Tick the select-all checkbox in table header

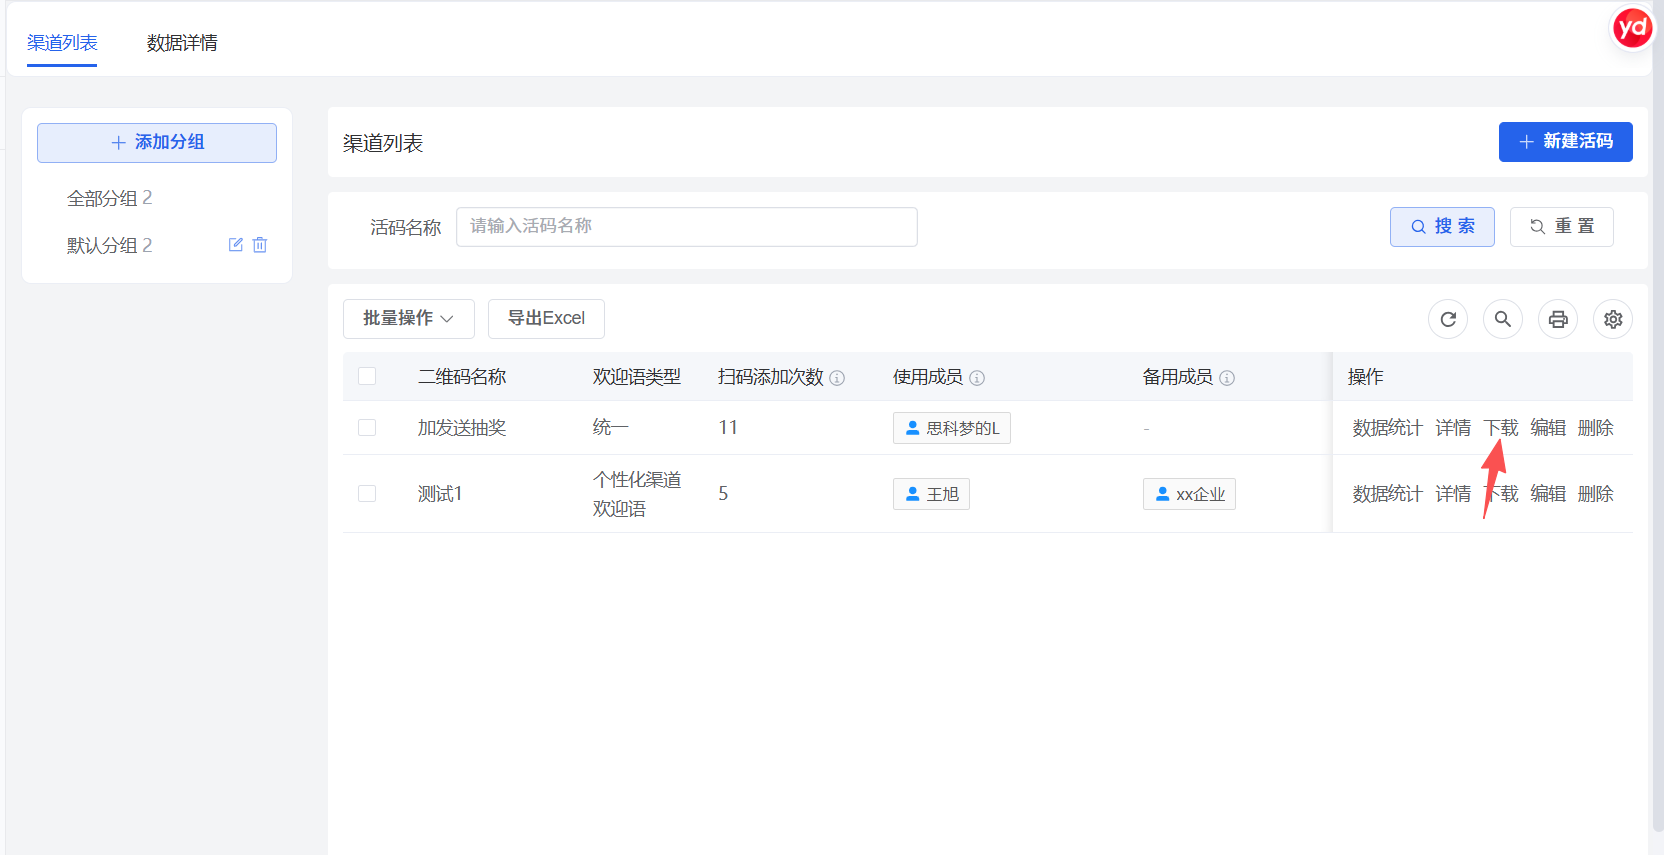[367, 376]
